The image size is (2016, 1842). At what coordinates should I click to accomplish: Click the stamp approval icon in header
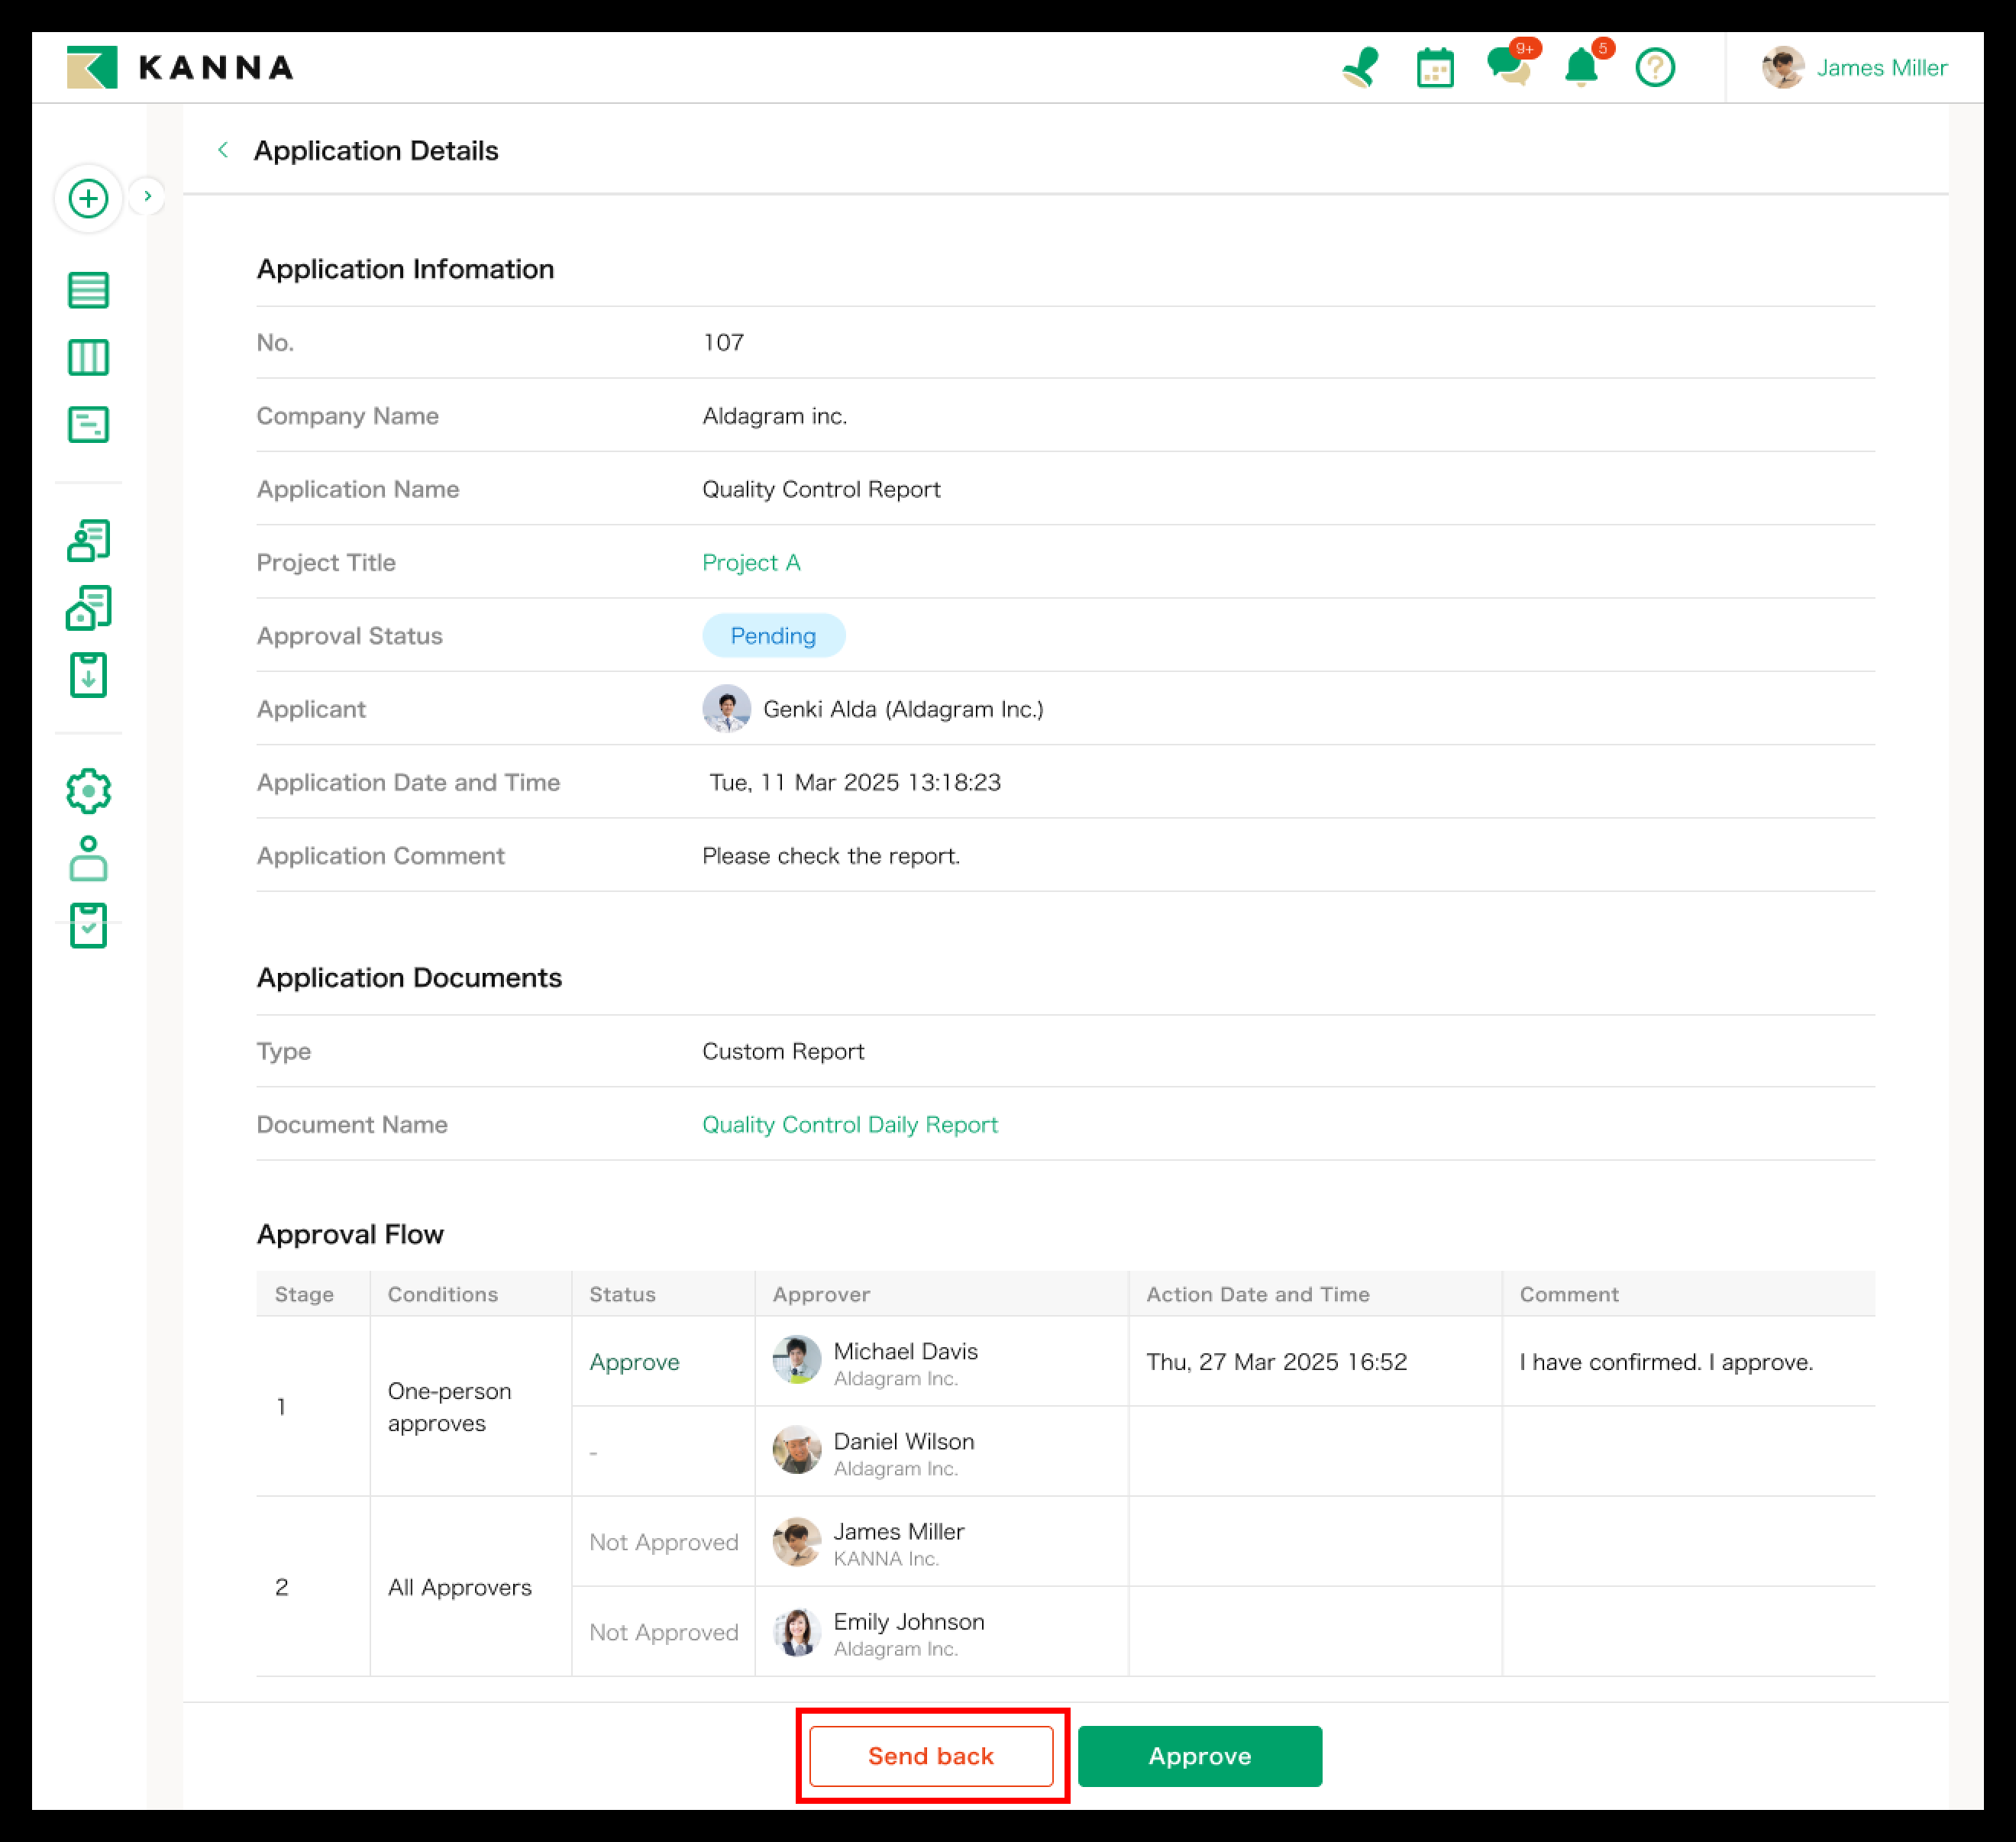pyautogui.click(x=1360, y=68)
